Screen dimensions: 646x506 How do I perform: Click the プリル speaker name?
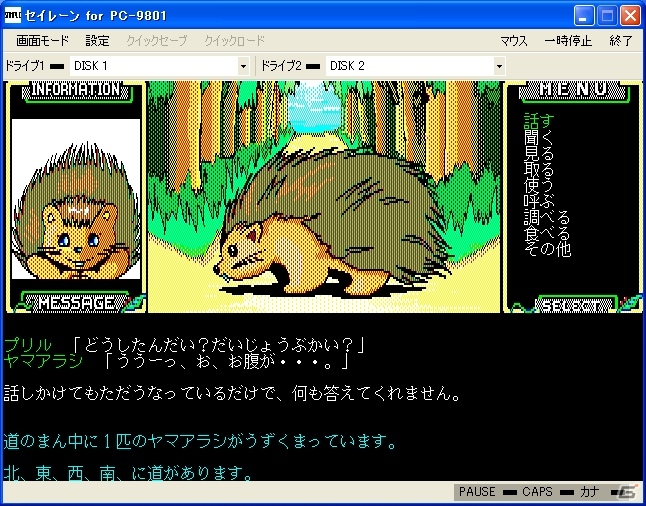[x=28, y=345]
